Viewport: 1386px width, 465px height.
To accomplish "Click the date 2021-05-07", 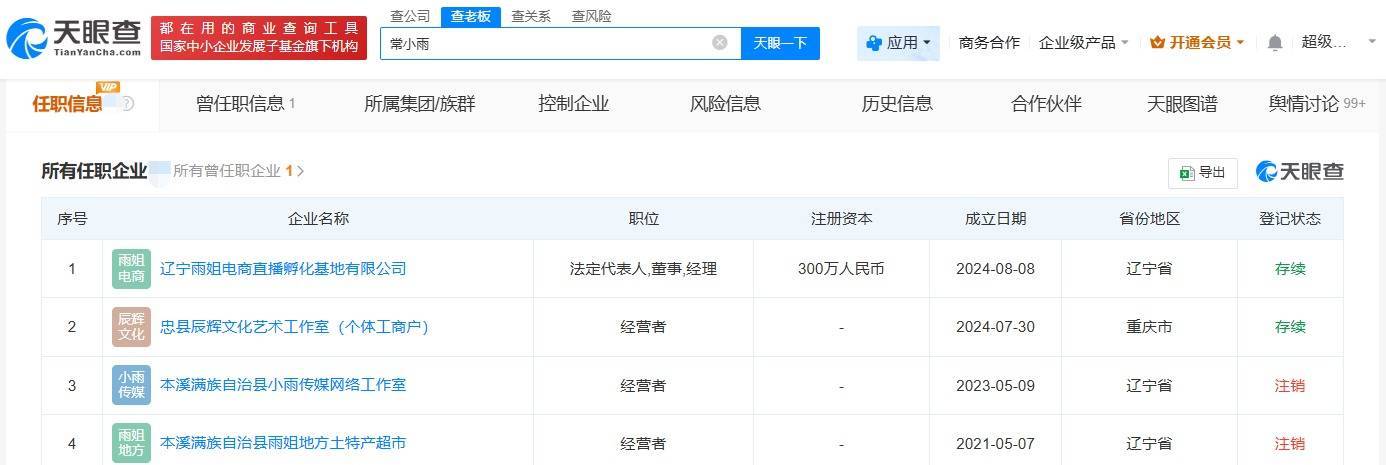I will [x=995, y=443].
